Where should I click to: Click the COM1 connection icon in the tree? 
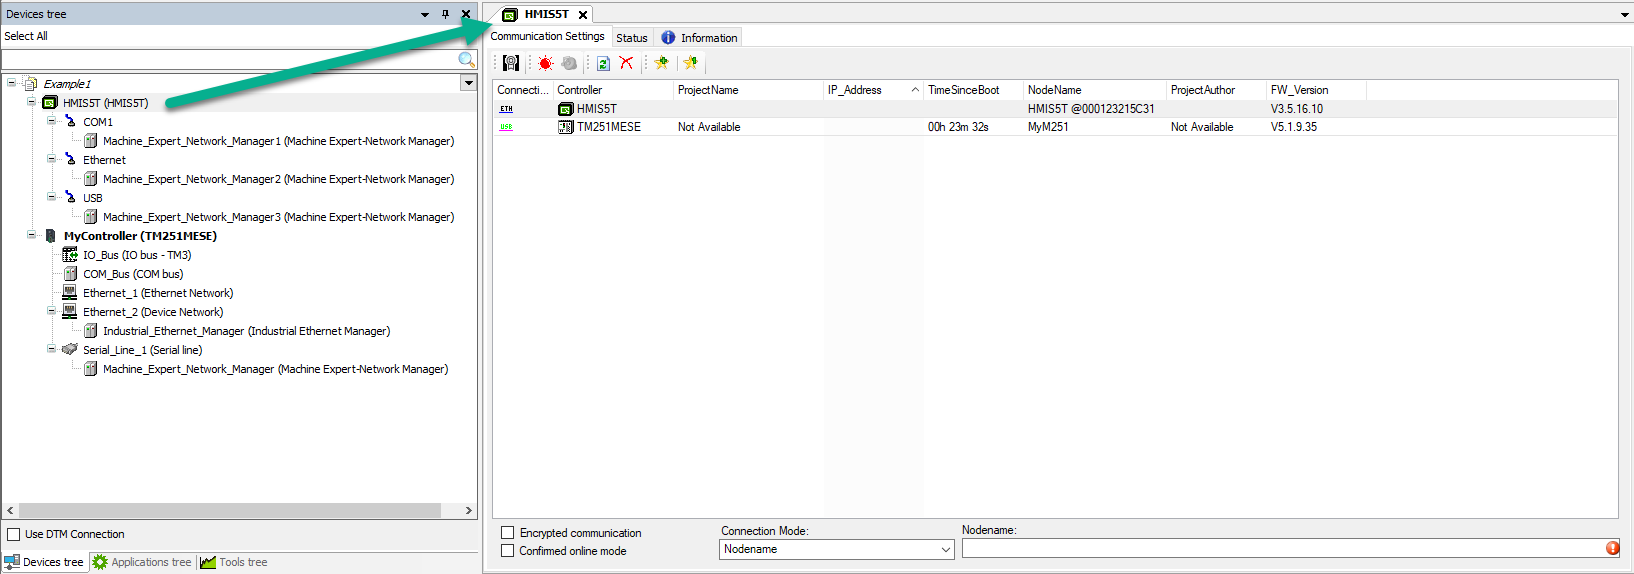point(70,122)
